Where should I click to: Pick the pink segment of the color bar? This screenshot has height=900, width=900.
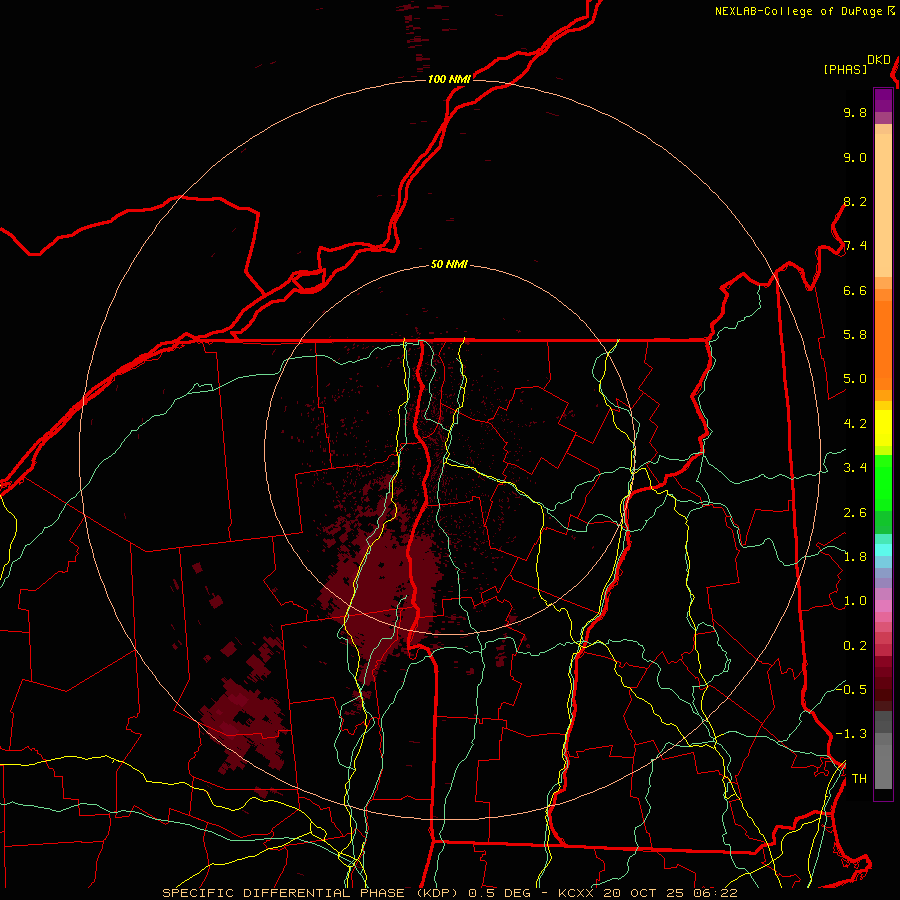click(x=883, y=606)
